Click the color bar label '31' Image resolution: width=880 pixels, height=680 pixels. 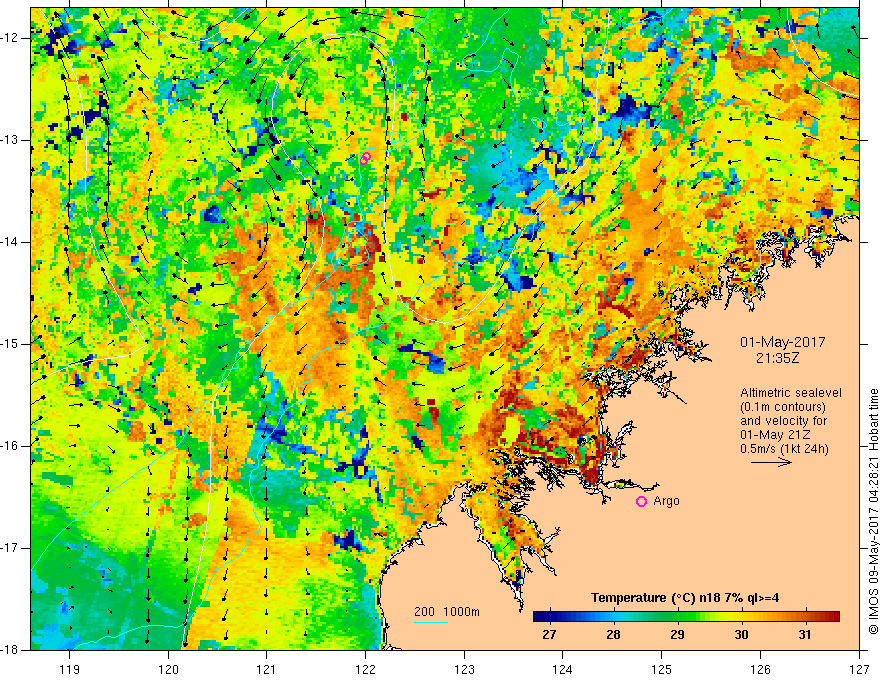click(805, 635)
